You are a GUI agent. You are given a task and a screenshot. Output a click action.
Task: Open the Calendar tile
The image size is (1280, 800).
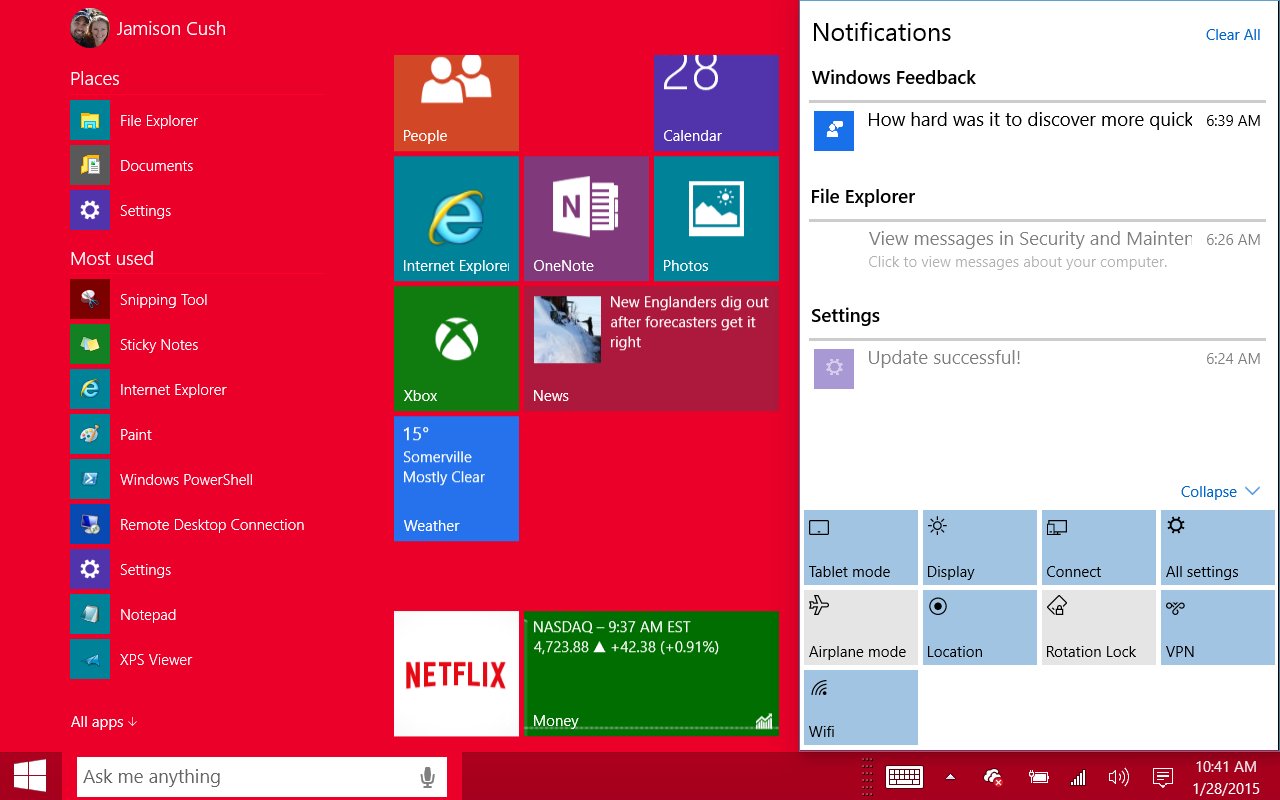point(716,103)
